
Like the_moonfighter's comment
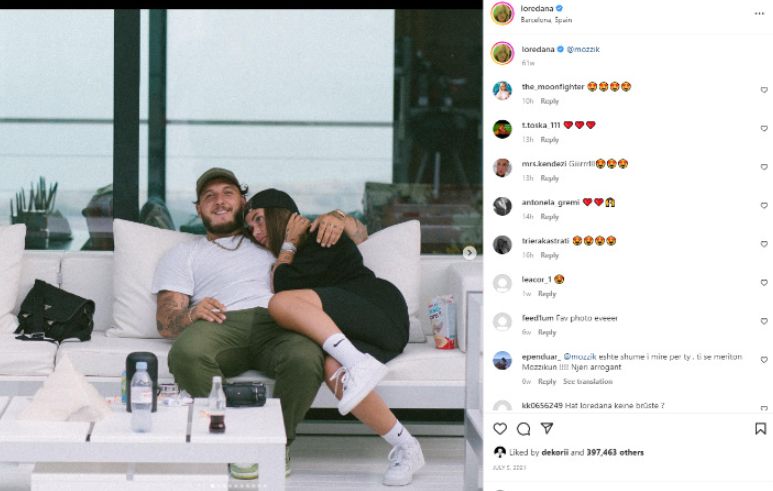pyautogui.click(x=764, y=90)
